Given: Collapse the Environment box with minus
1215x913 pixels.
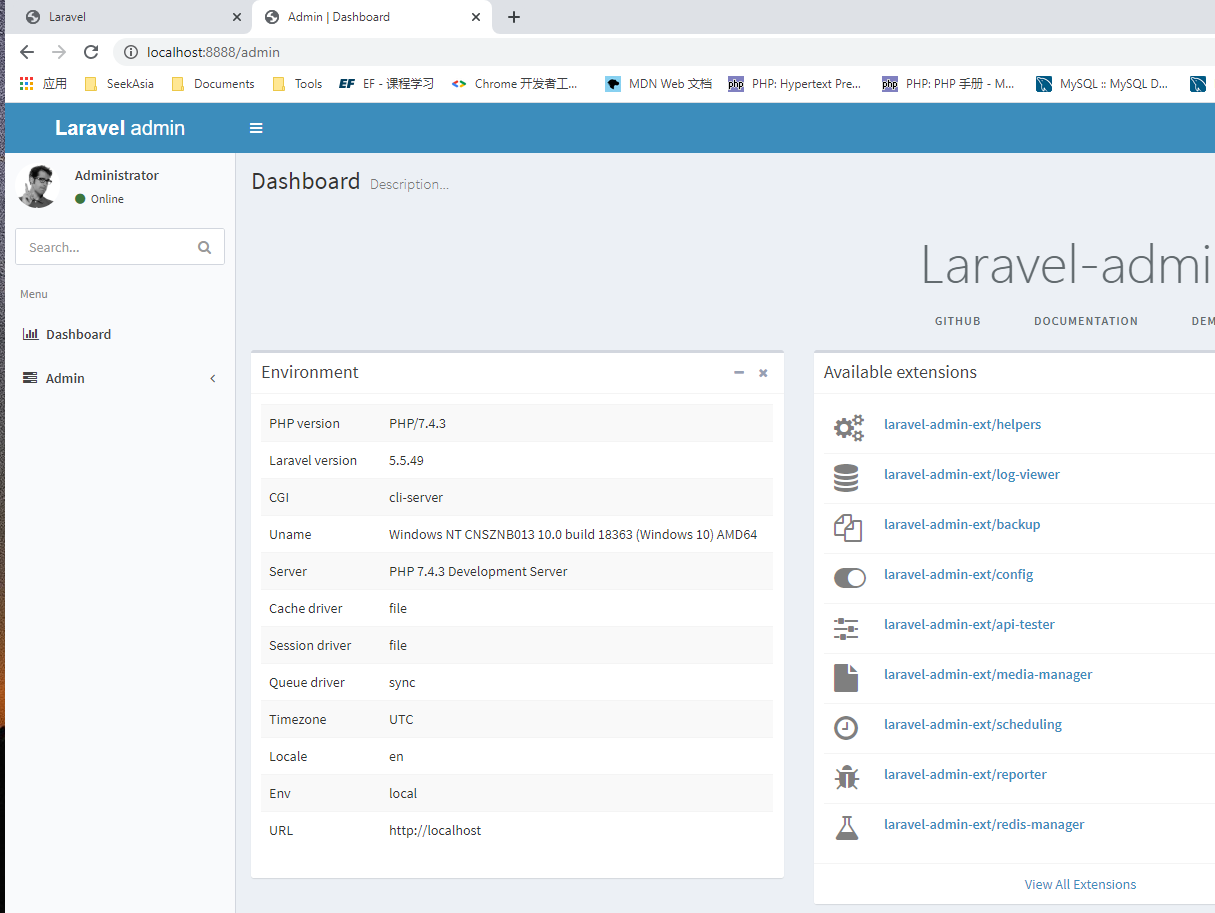Looking at the screenshot, I should (739, 372).
